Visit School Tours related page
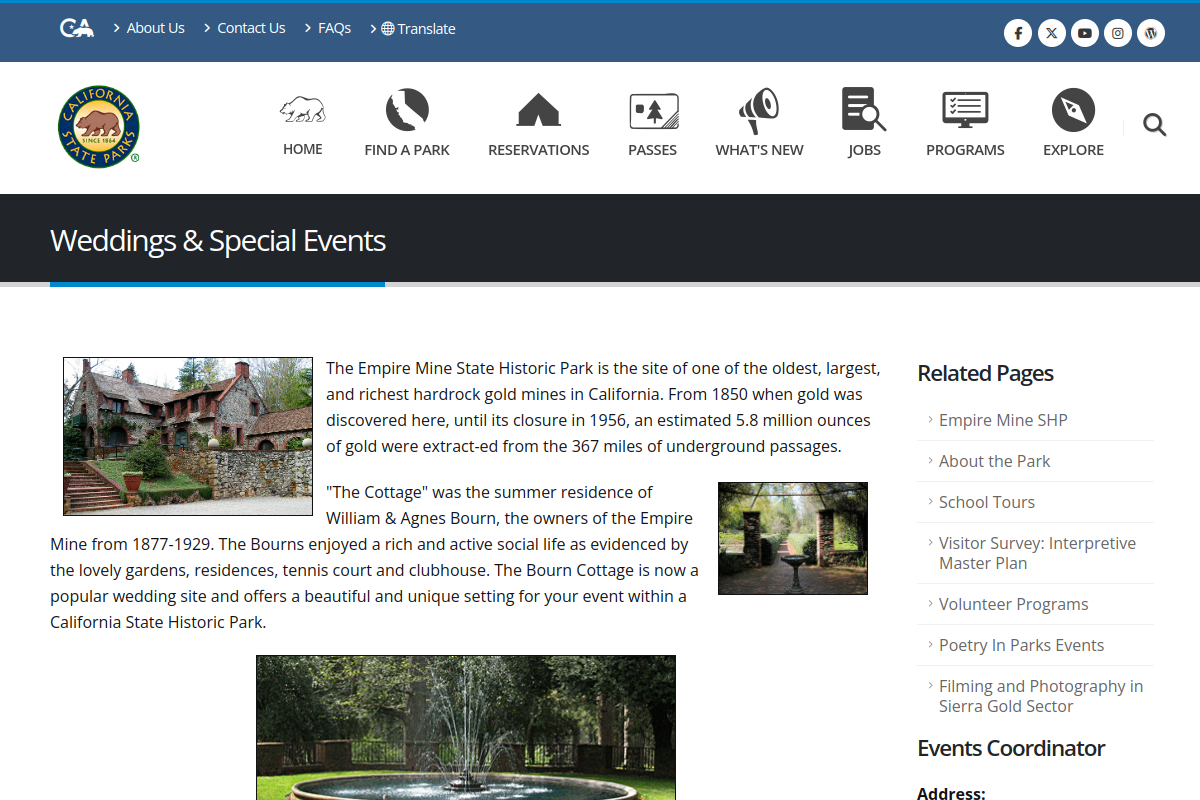Viewport: 1200px width, 800px height. tap(986, 502)
